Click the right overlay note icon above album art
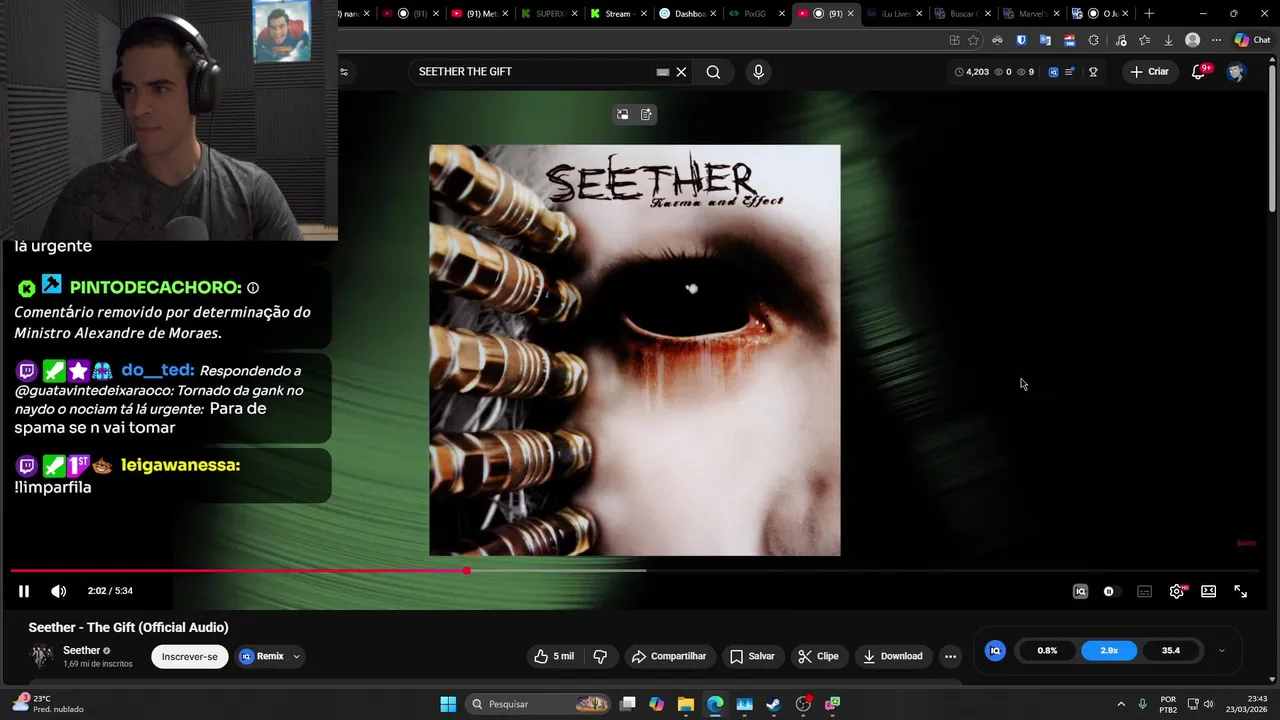 pos(646,114)
